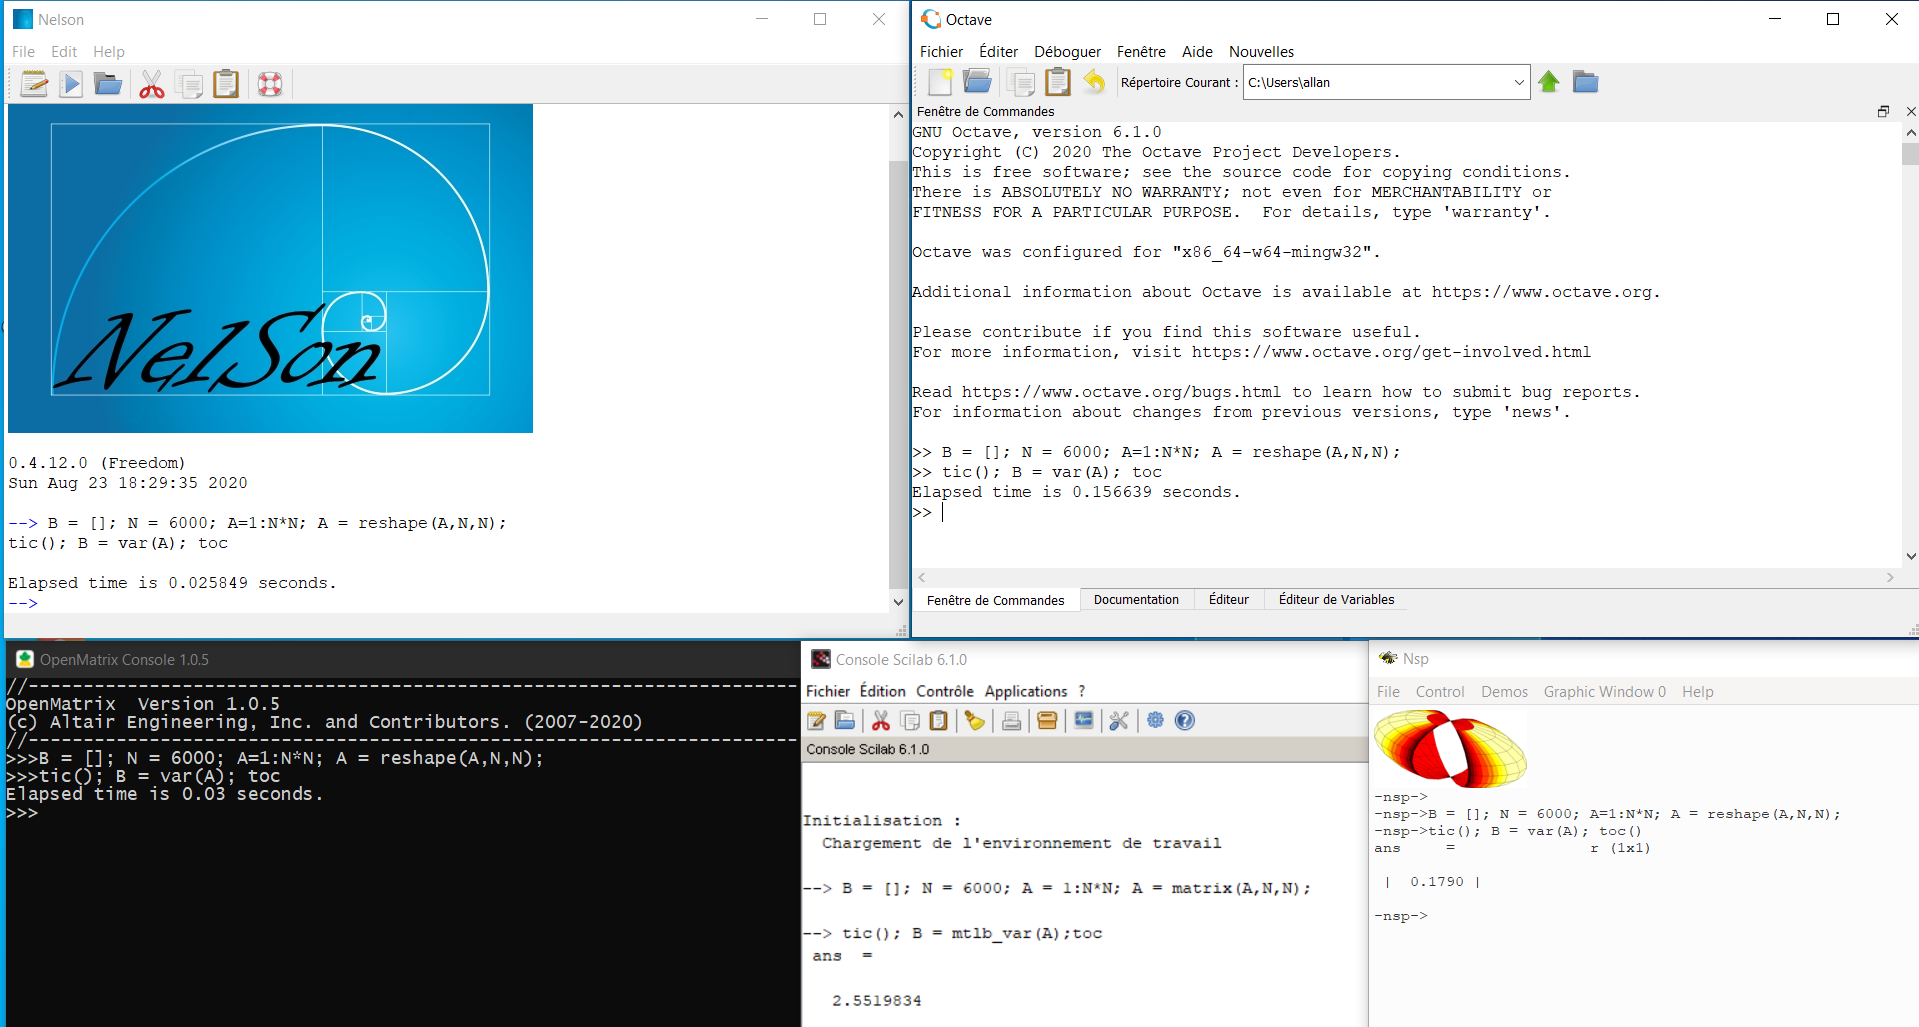Browse directories with Octave folder icon
1919x1027 pixels.
click(x=1585, y=82)
